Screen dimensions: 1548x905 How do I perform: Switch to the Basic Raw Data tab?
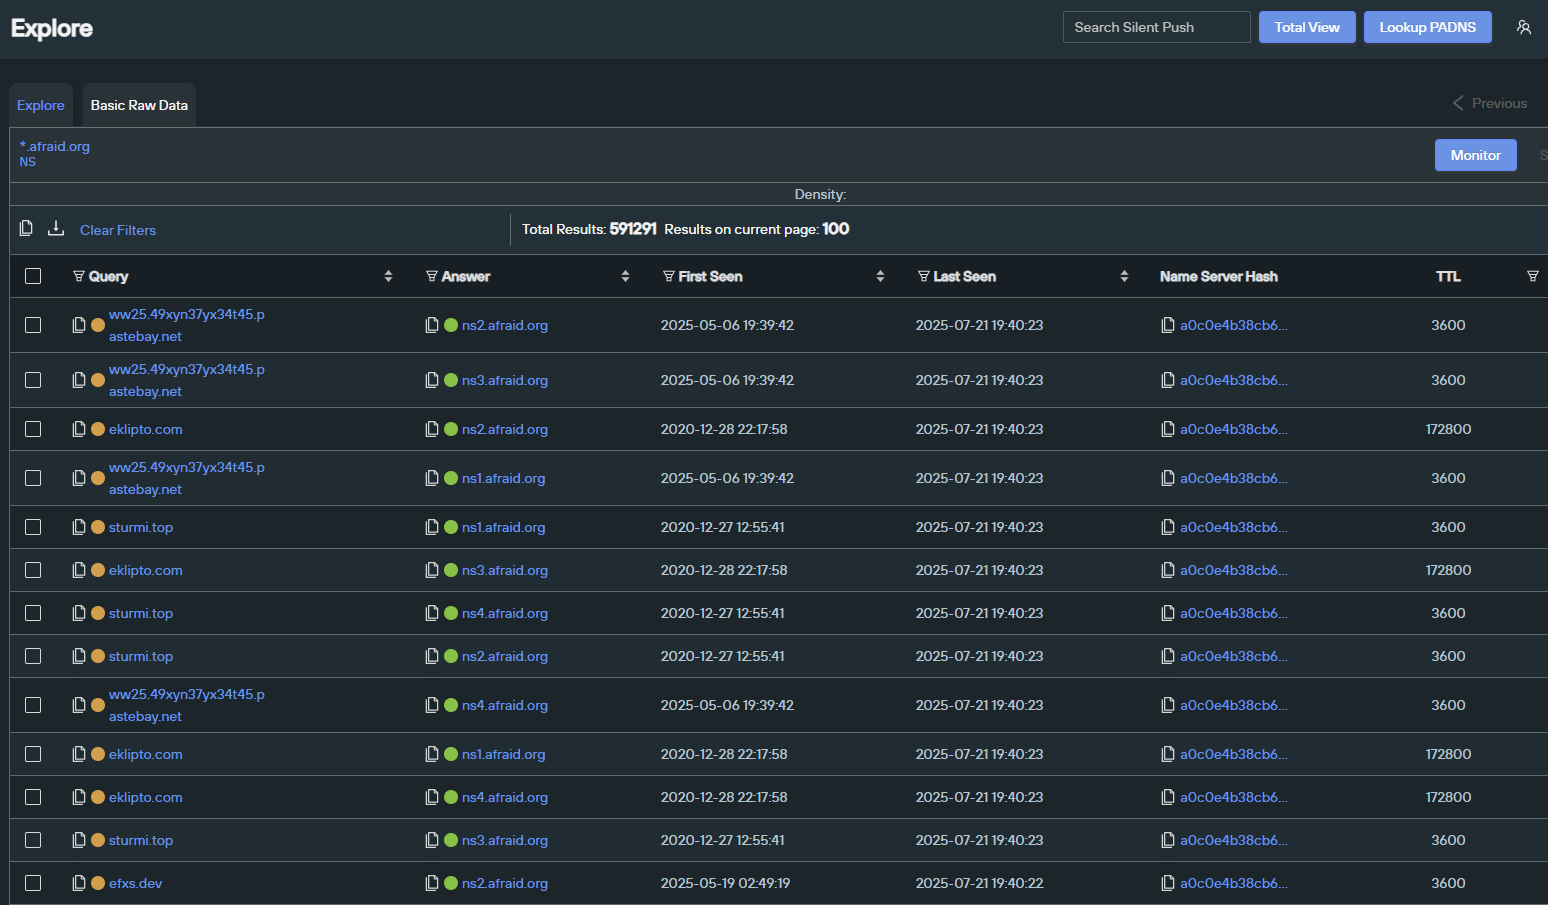click(139, 105)
